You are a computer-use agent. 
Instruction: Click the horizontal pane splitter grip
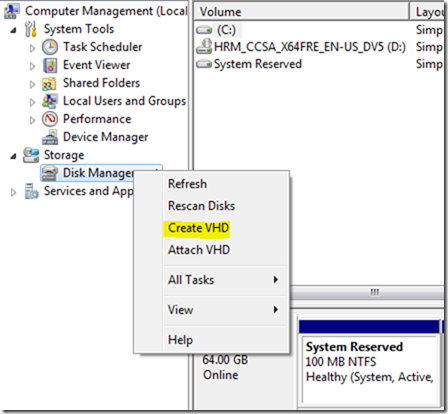375,292
